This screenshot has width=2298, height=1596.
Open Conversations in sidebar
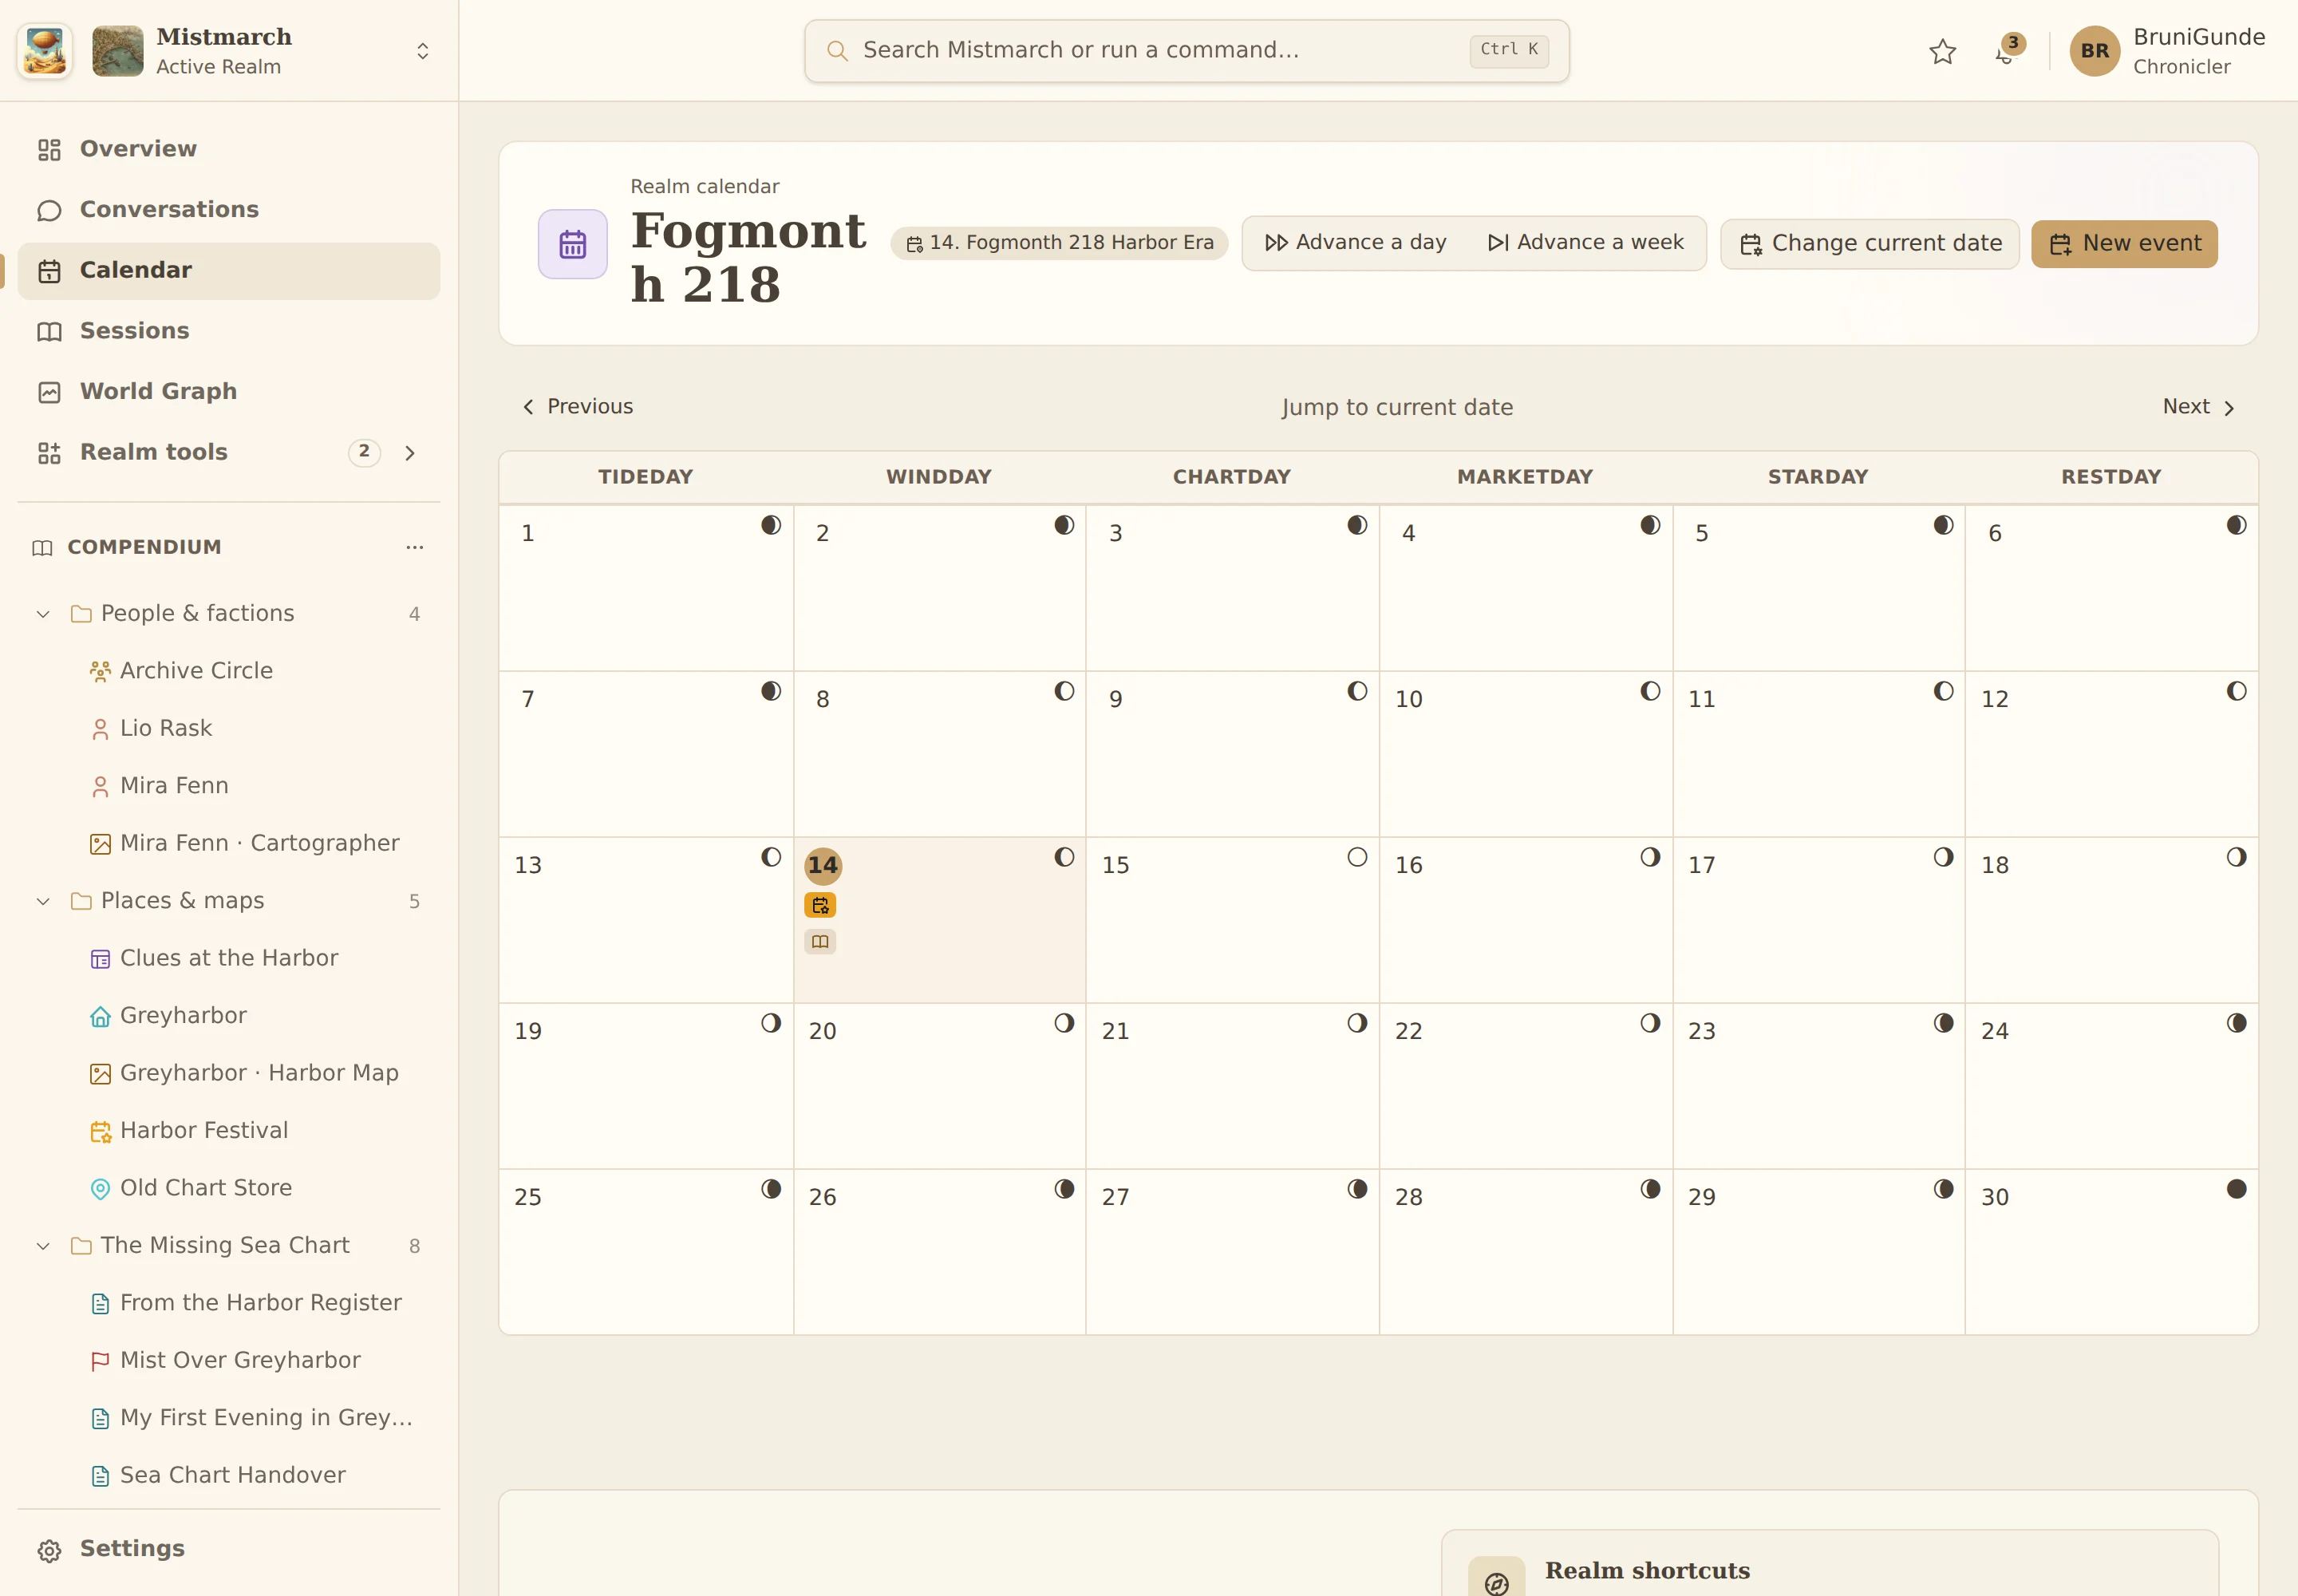click(229, 210)
